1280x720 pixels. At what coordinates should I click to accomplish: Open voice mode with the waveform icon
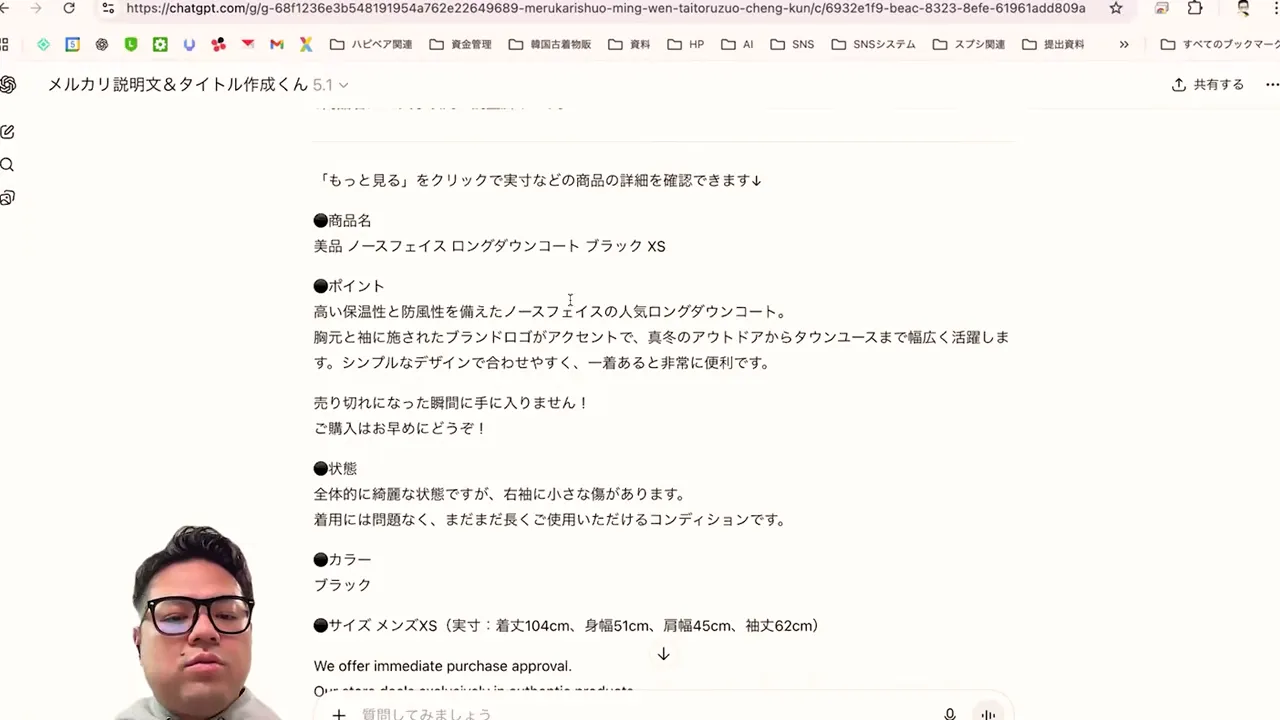pyautogui.click(x=988, y=714)
